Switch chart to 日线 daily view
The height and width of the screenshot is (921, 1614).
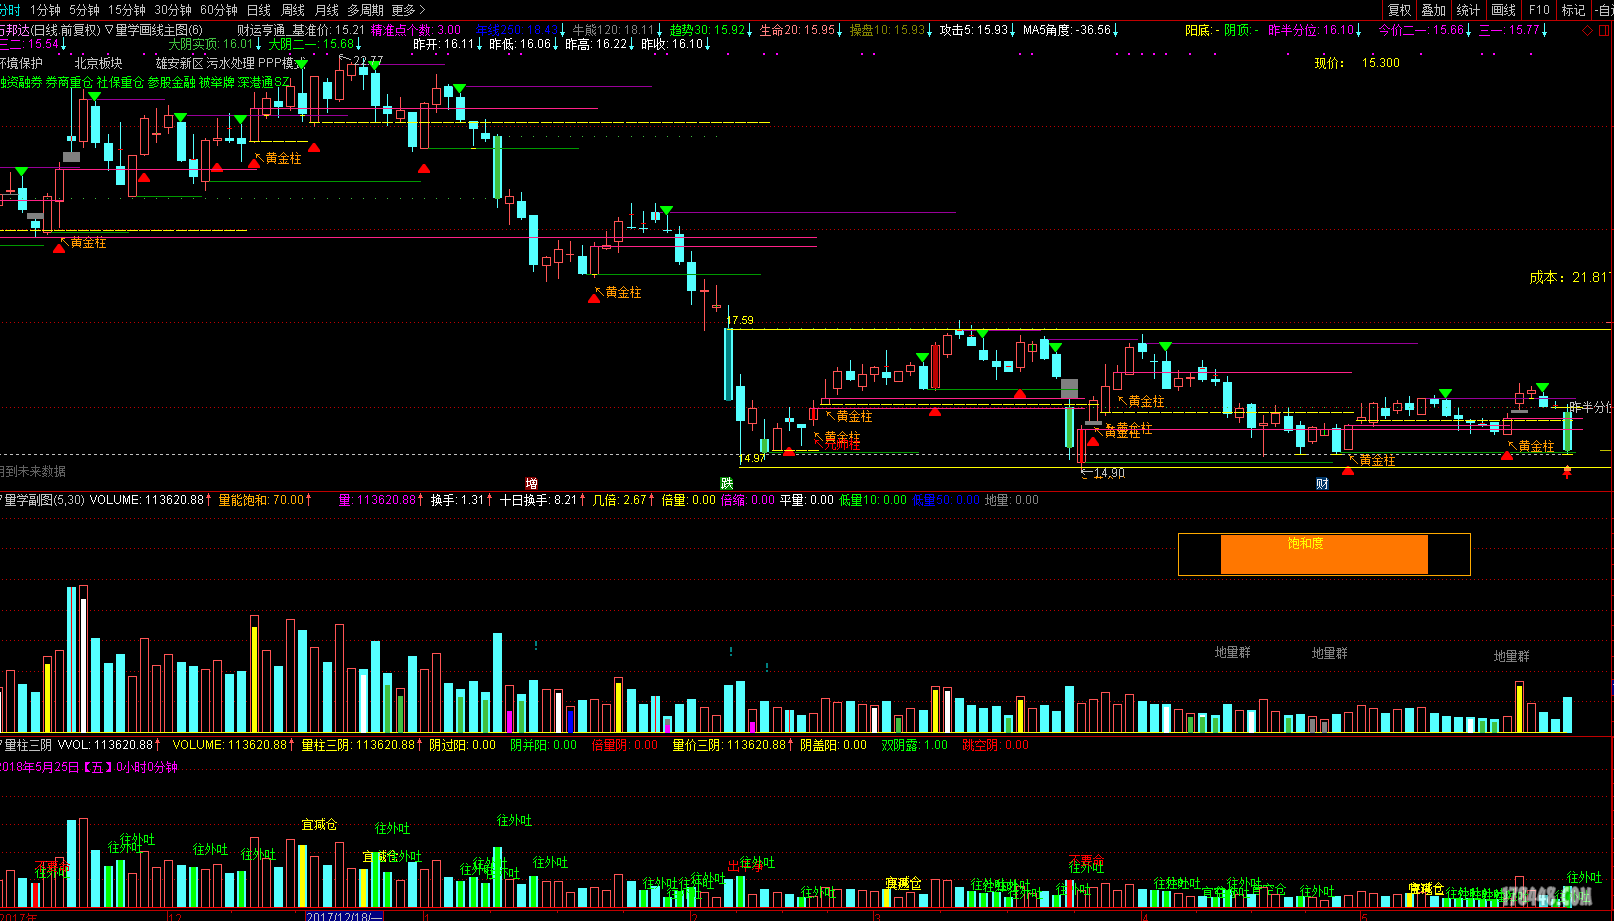click(259, 10)
